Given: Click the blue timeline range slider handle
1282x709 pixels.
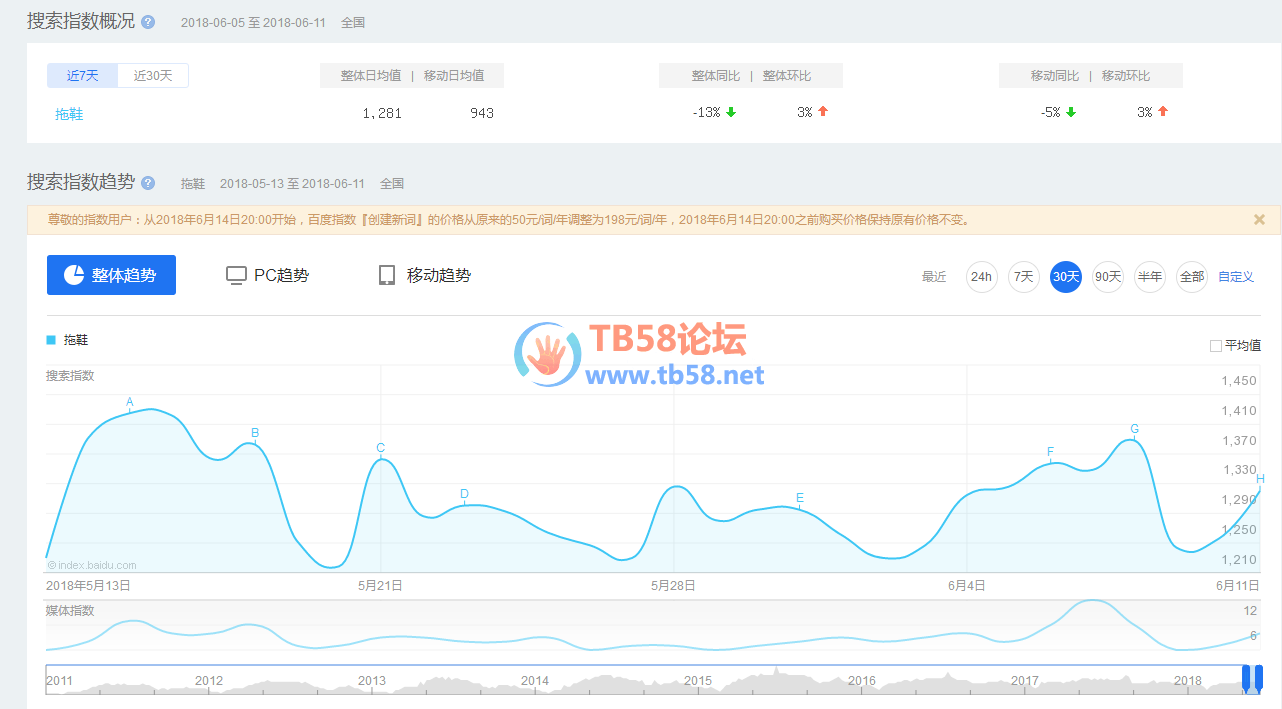Looking at the screenshot, I should (1252, 679).
